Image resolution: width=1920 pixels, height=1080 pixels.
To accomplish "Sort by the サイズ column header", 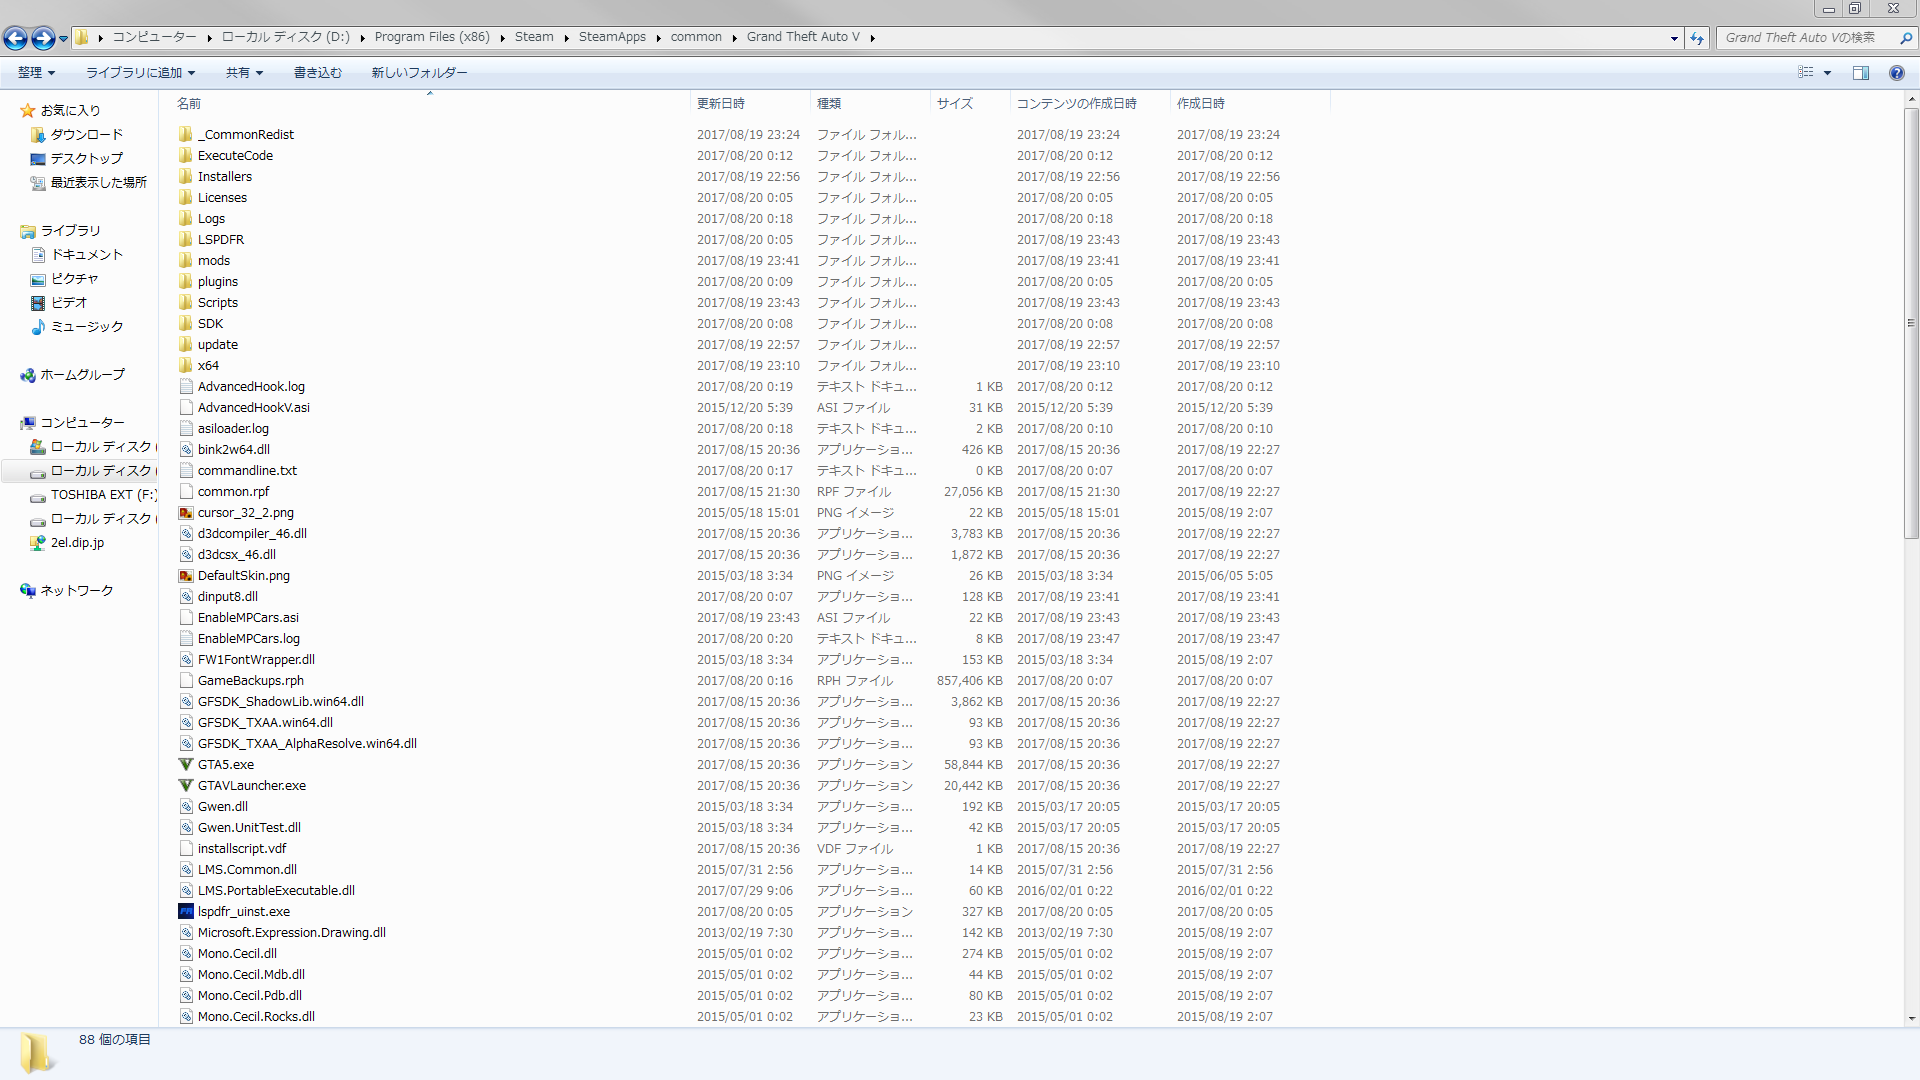I will (954, 104).
